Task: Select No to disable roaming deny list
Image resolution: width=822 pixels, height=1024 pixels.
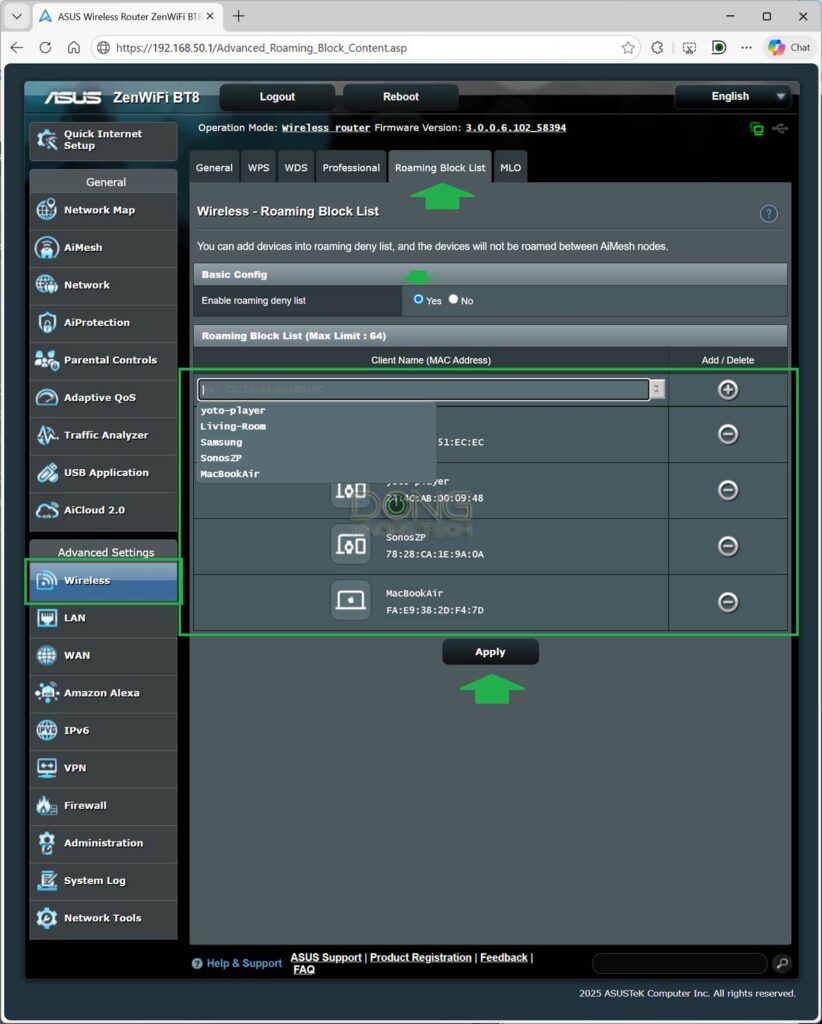Action: pos(452,299)
